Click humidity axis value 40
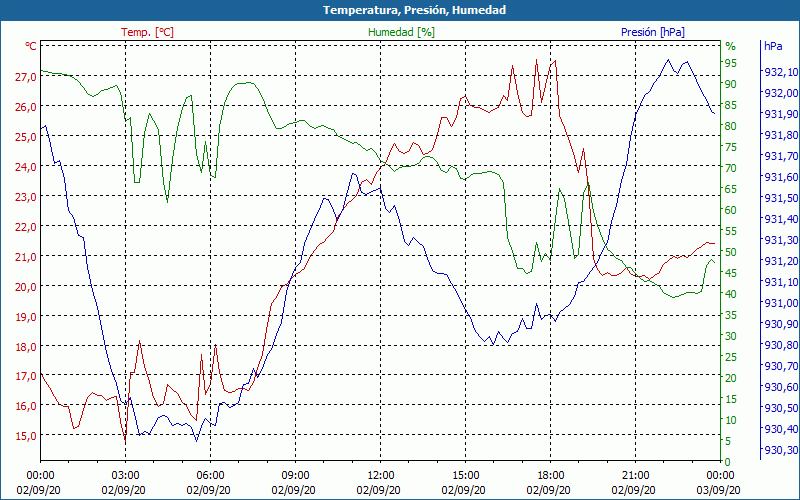Screen dimensions: 800x500 tap(731, 294)
